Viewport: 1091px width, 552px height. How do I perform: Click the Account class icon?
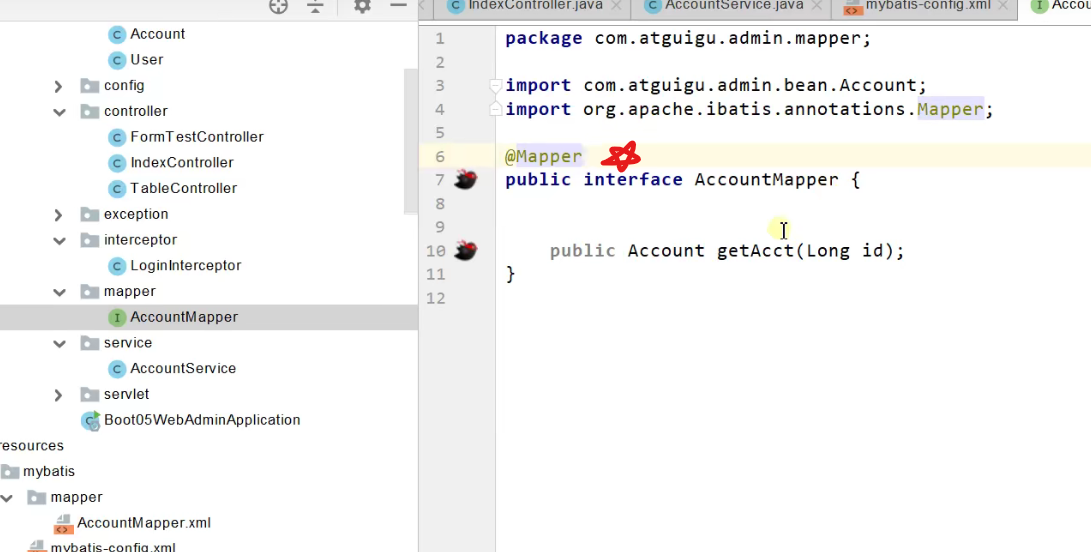click(117, 34)
